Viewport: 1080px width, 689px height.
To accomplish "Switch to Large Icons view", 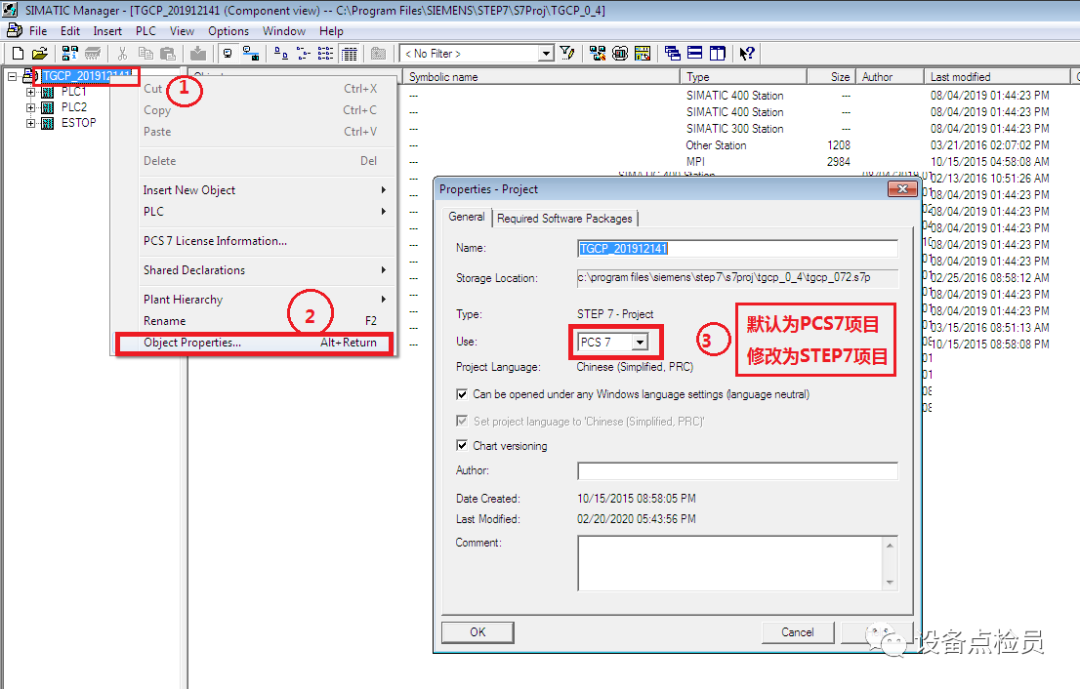I will click(x=281, y=53).
